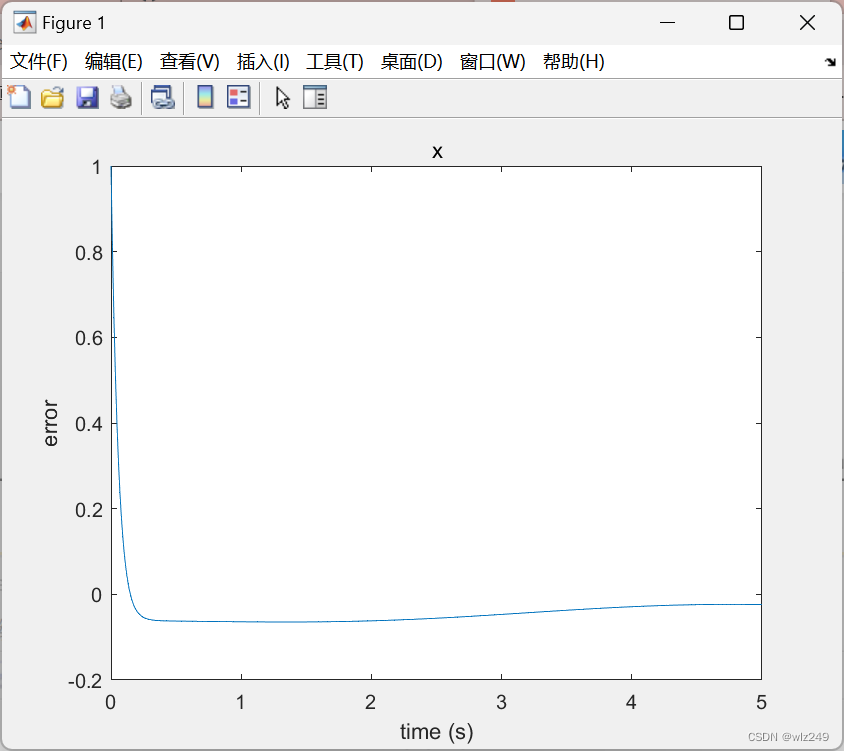Viewport: 844px width, 751px height.
Task: Open the 插入(I) menu
Action: click(263, 61)
